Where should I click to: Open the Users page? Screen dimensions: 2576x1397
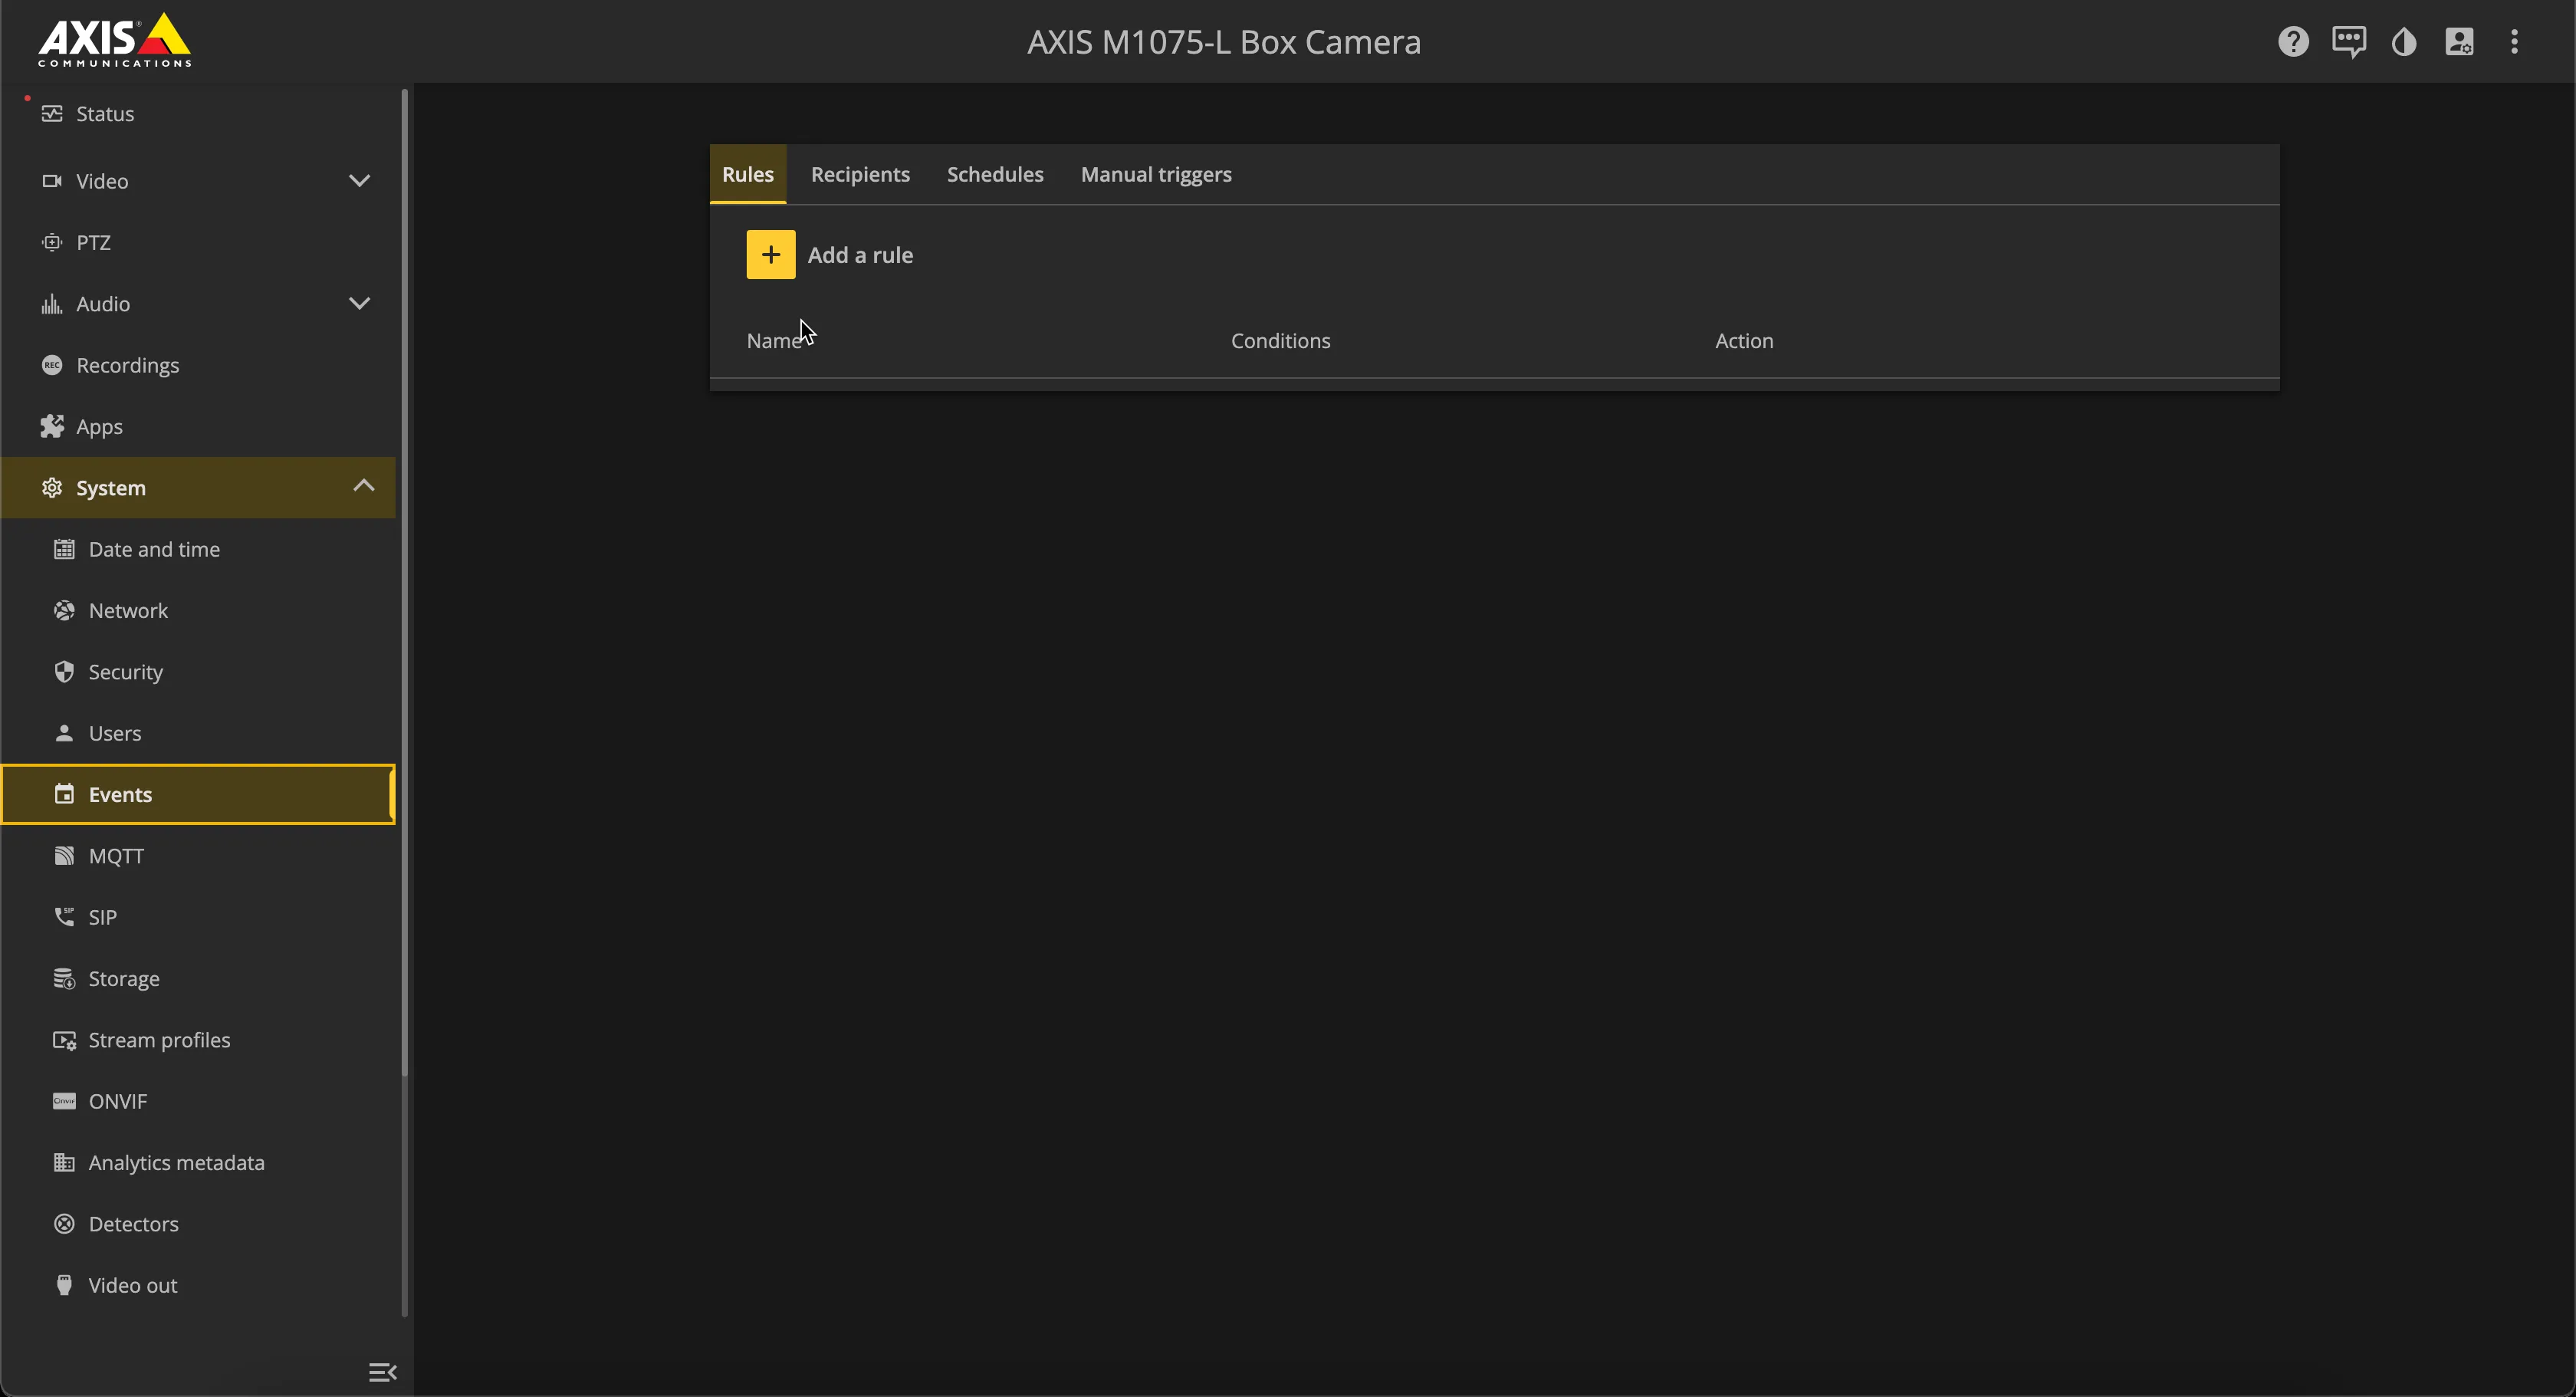tap(198, 733)
